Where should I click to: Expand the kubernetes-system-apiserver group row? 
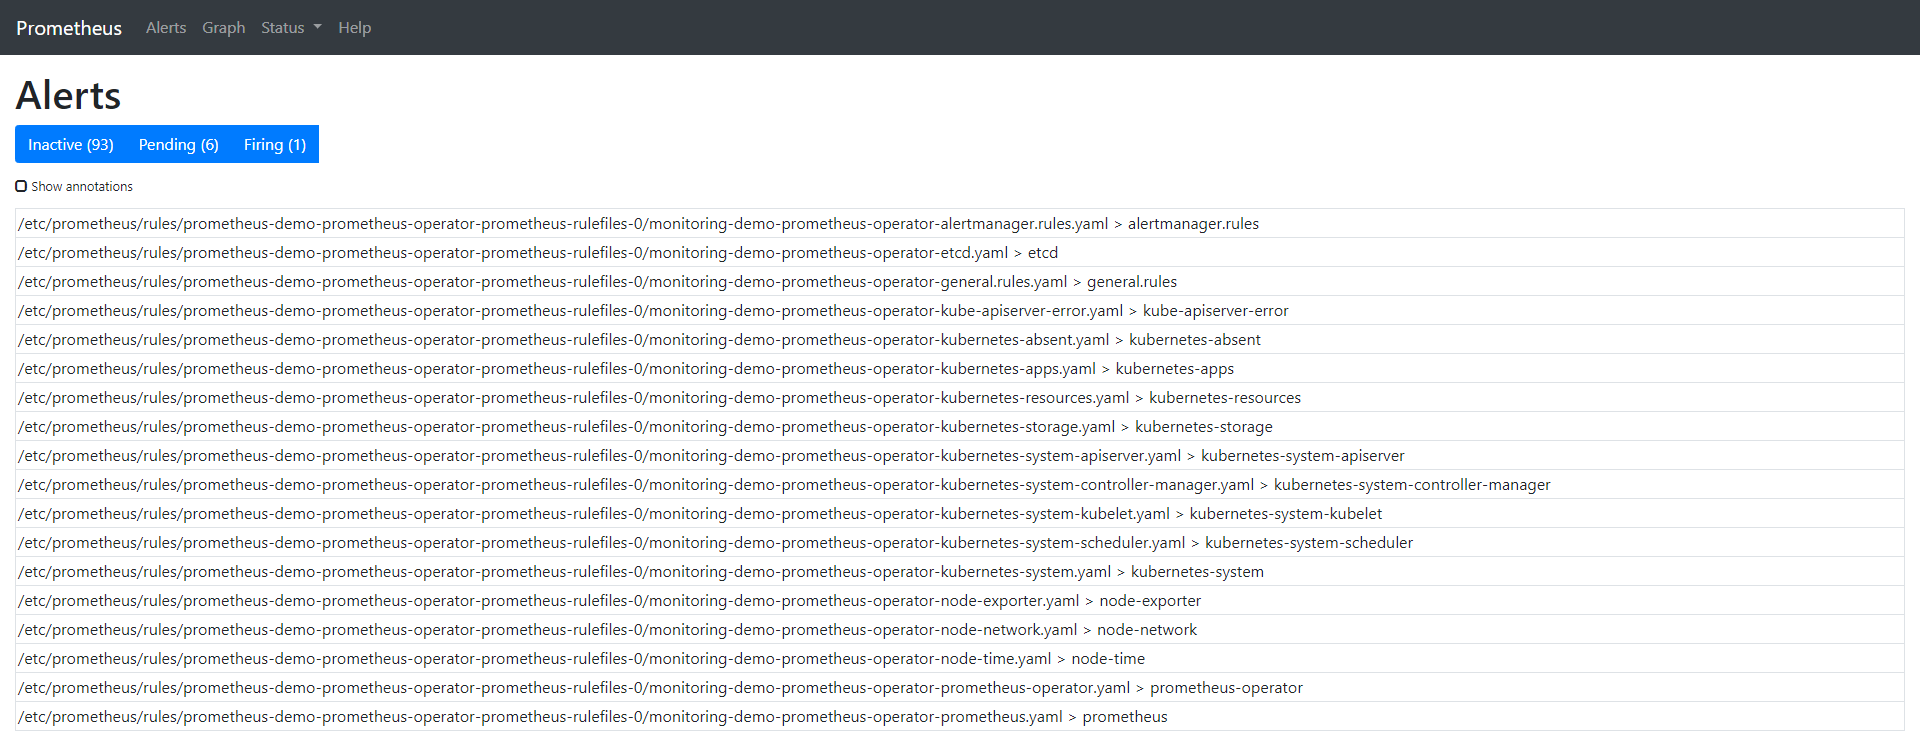click(960, 456)
